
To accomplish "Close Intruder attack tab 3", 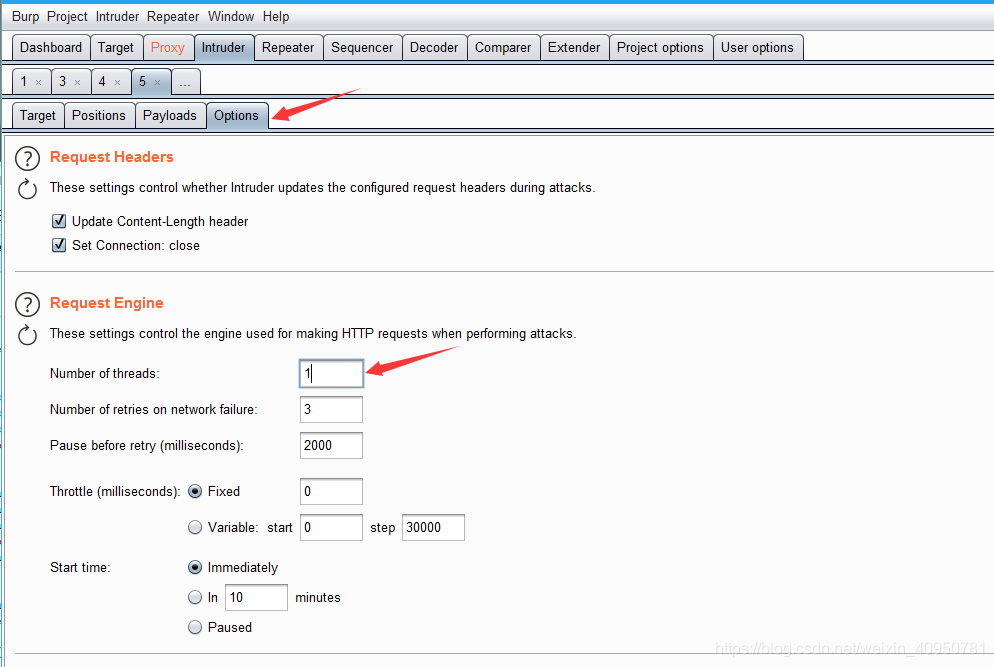I will [x=77, y=82].
